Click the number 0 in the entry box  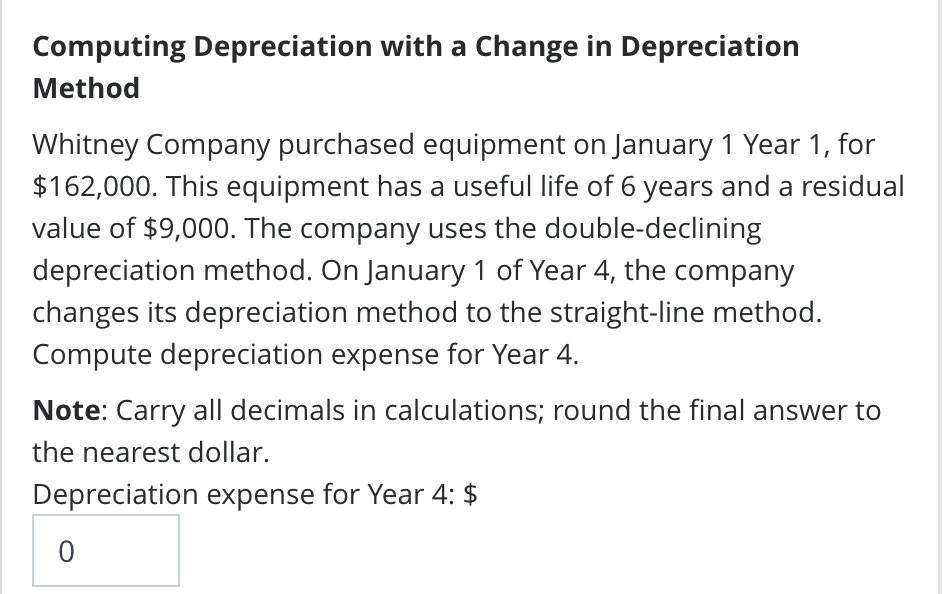(65, 551)
